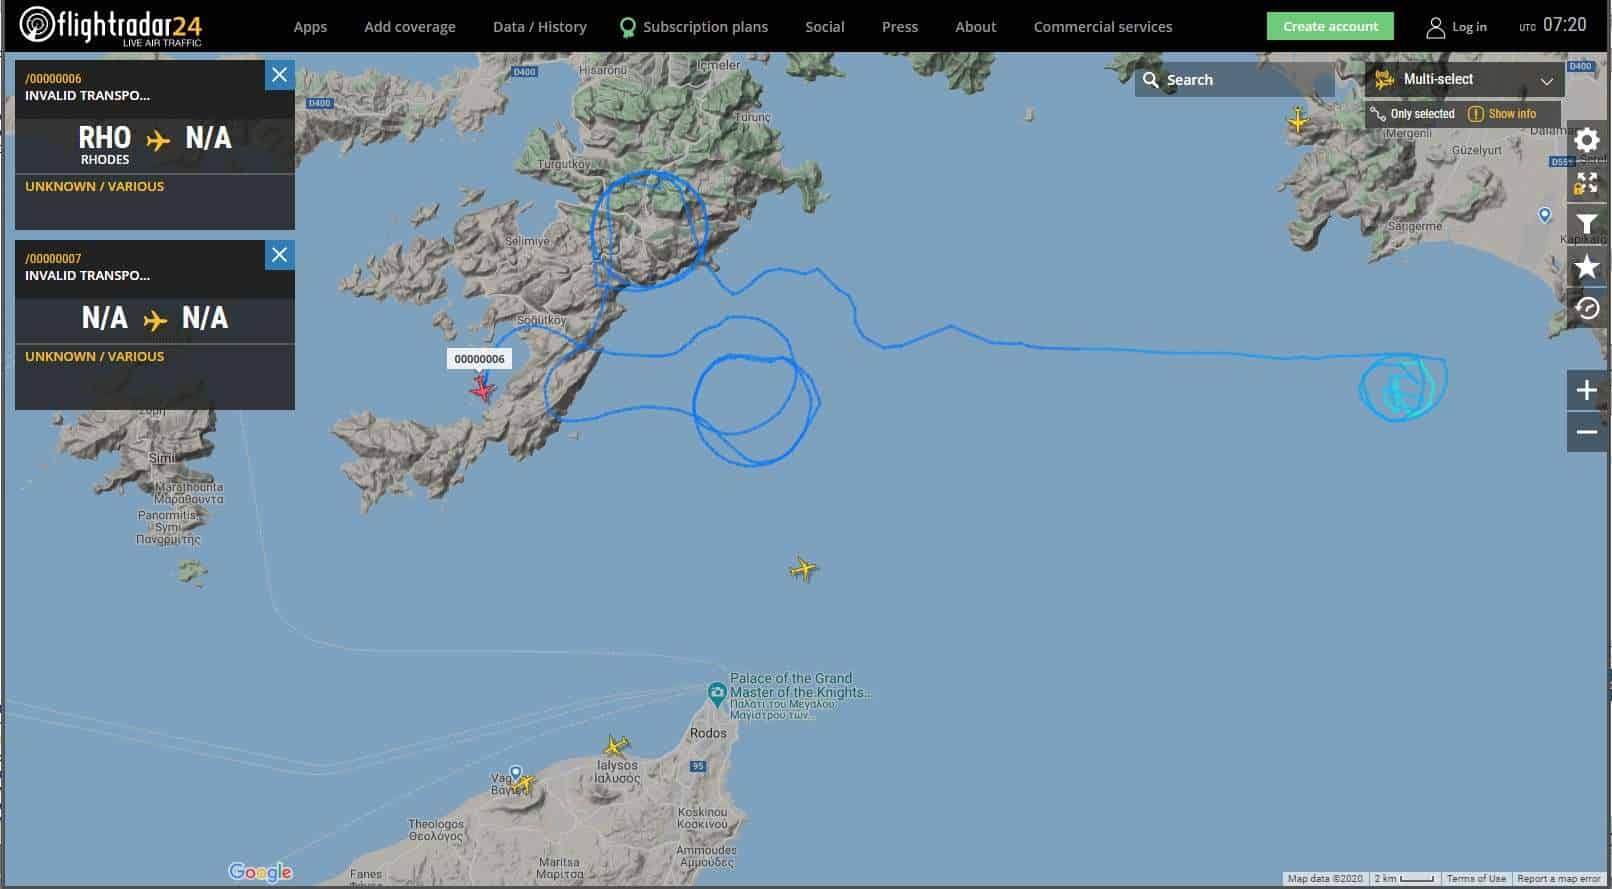The height and width of the screenshot is (889, 1612).
Task: Select the red aircraft 00000006 on map
Action: click(482, 389)
